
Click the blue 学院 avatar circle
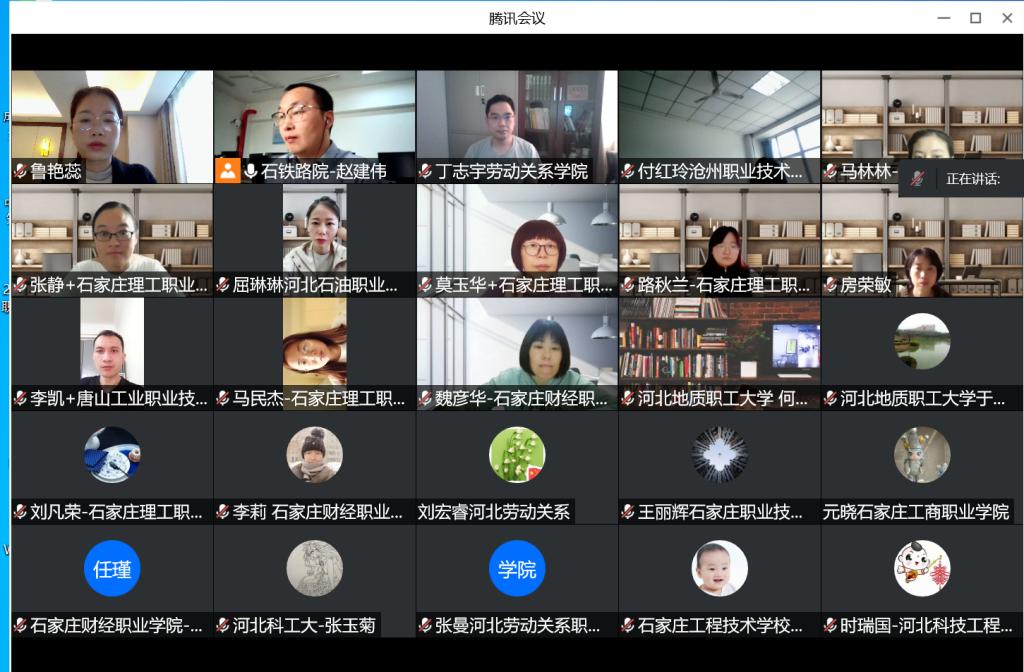coord(517,568)
